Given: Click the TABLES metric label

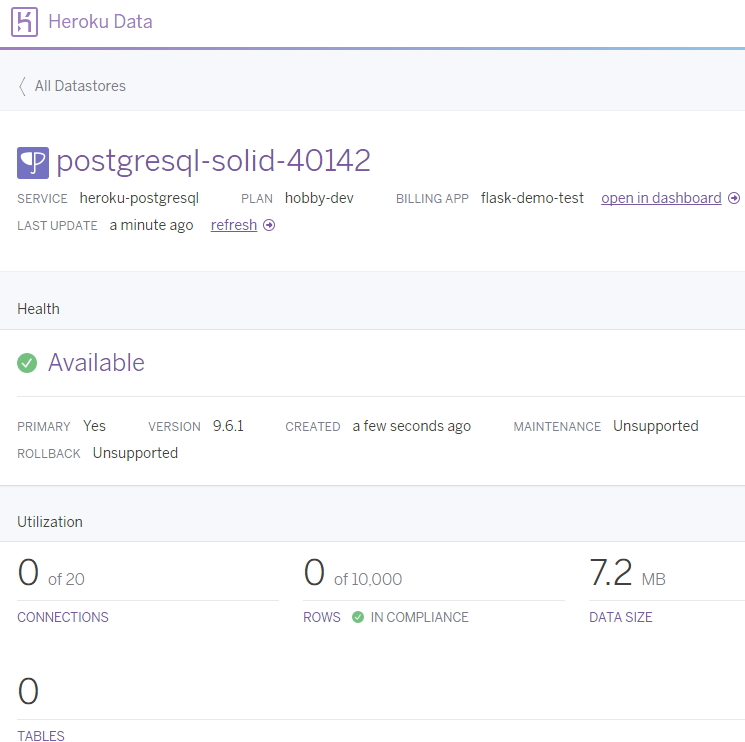Looking at the screenshot, I should (41, 736).
